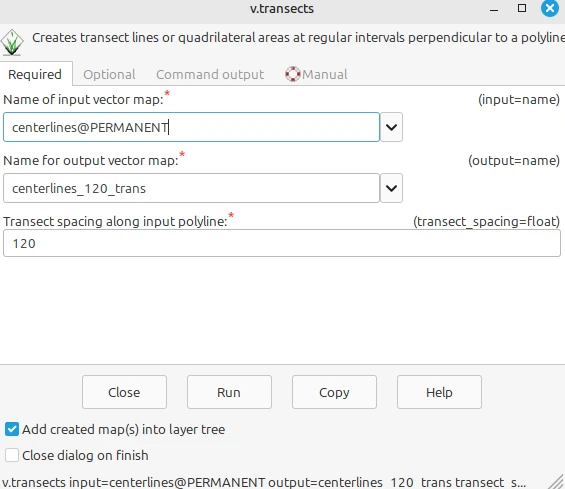Screen dimensions: 565x489
Task: Click the Run button
Action: pyautogui.click(x=229, y=392)
